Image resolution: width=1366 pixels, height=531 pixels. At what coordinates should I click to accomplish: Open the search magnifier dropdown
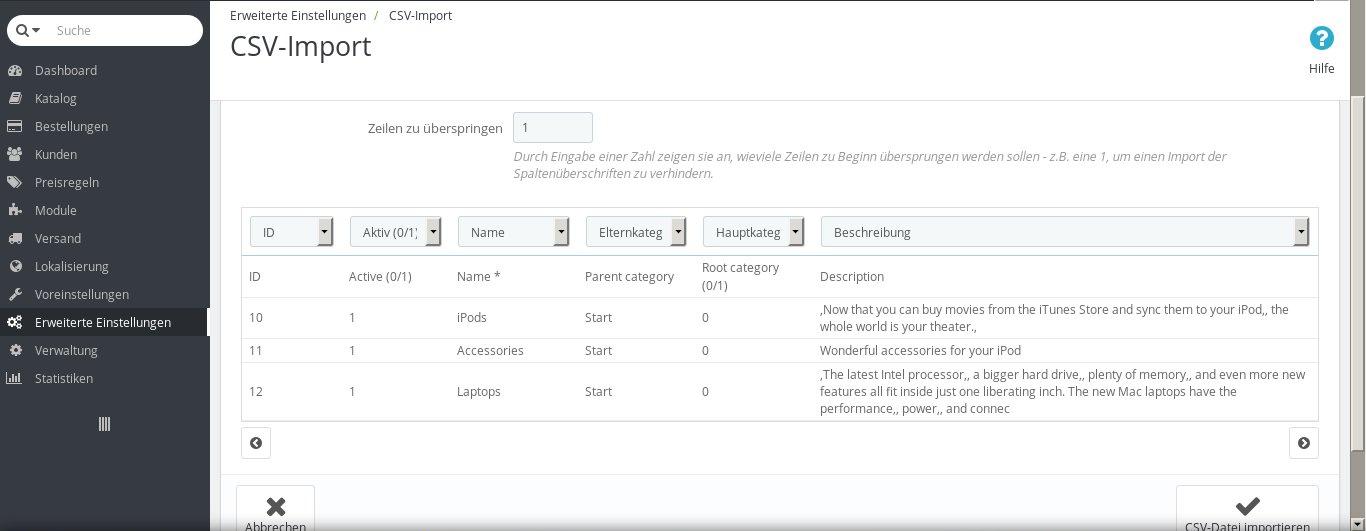pyautogui.click(x=28, y=31)
